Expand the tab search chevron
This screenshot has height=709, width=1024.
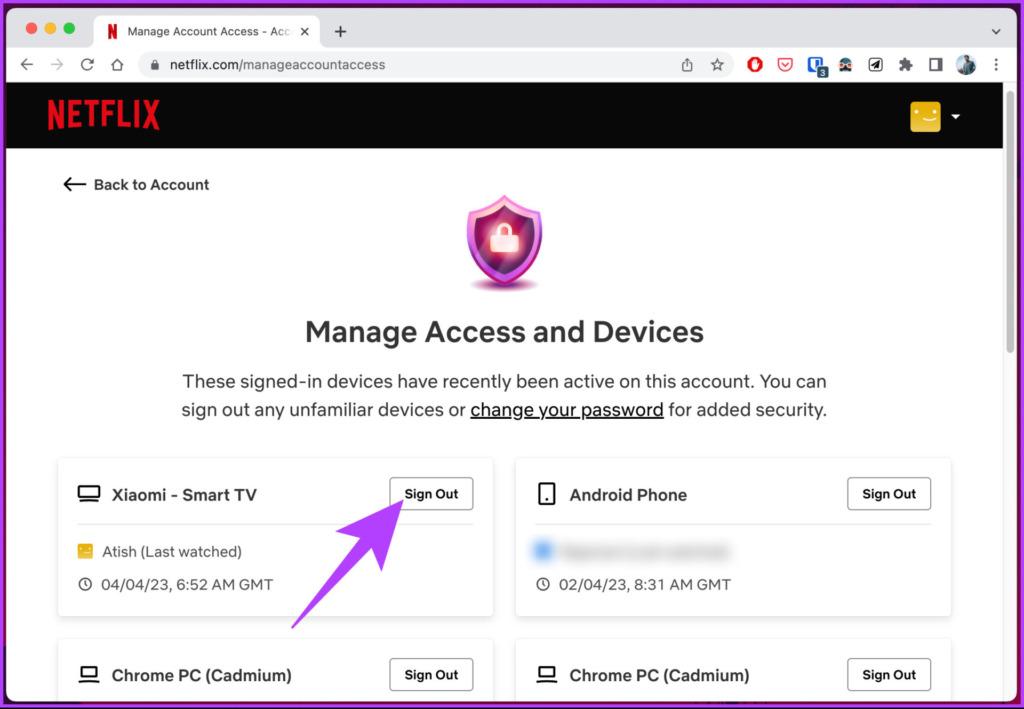pos(996,31)
